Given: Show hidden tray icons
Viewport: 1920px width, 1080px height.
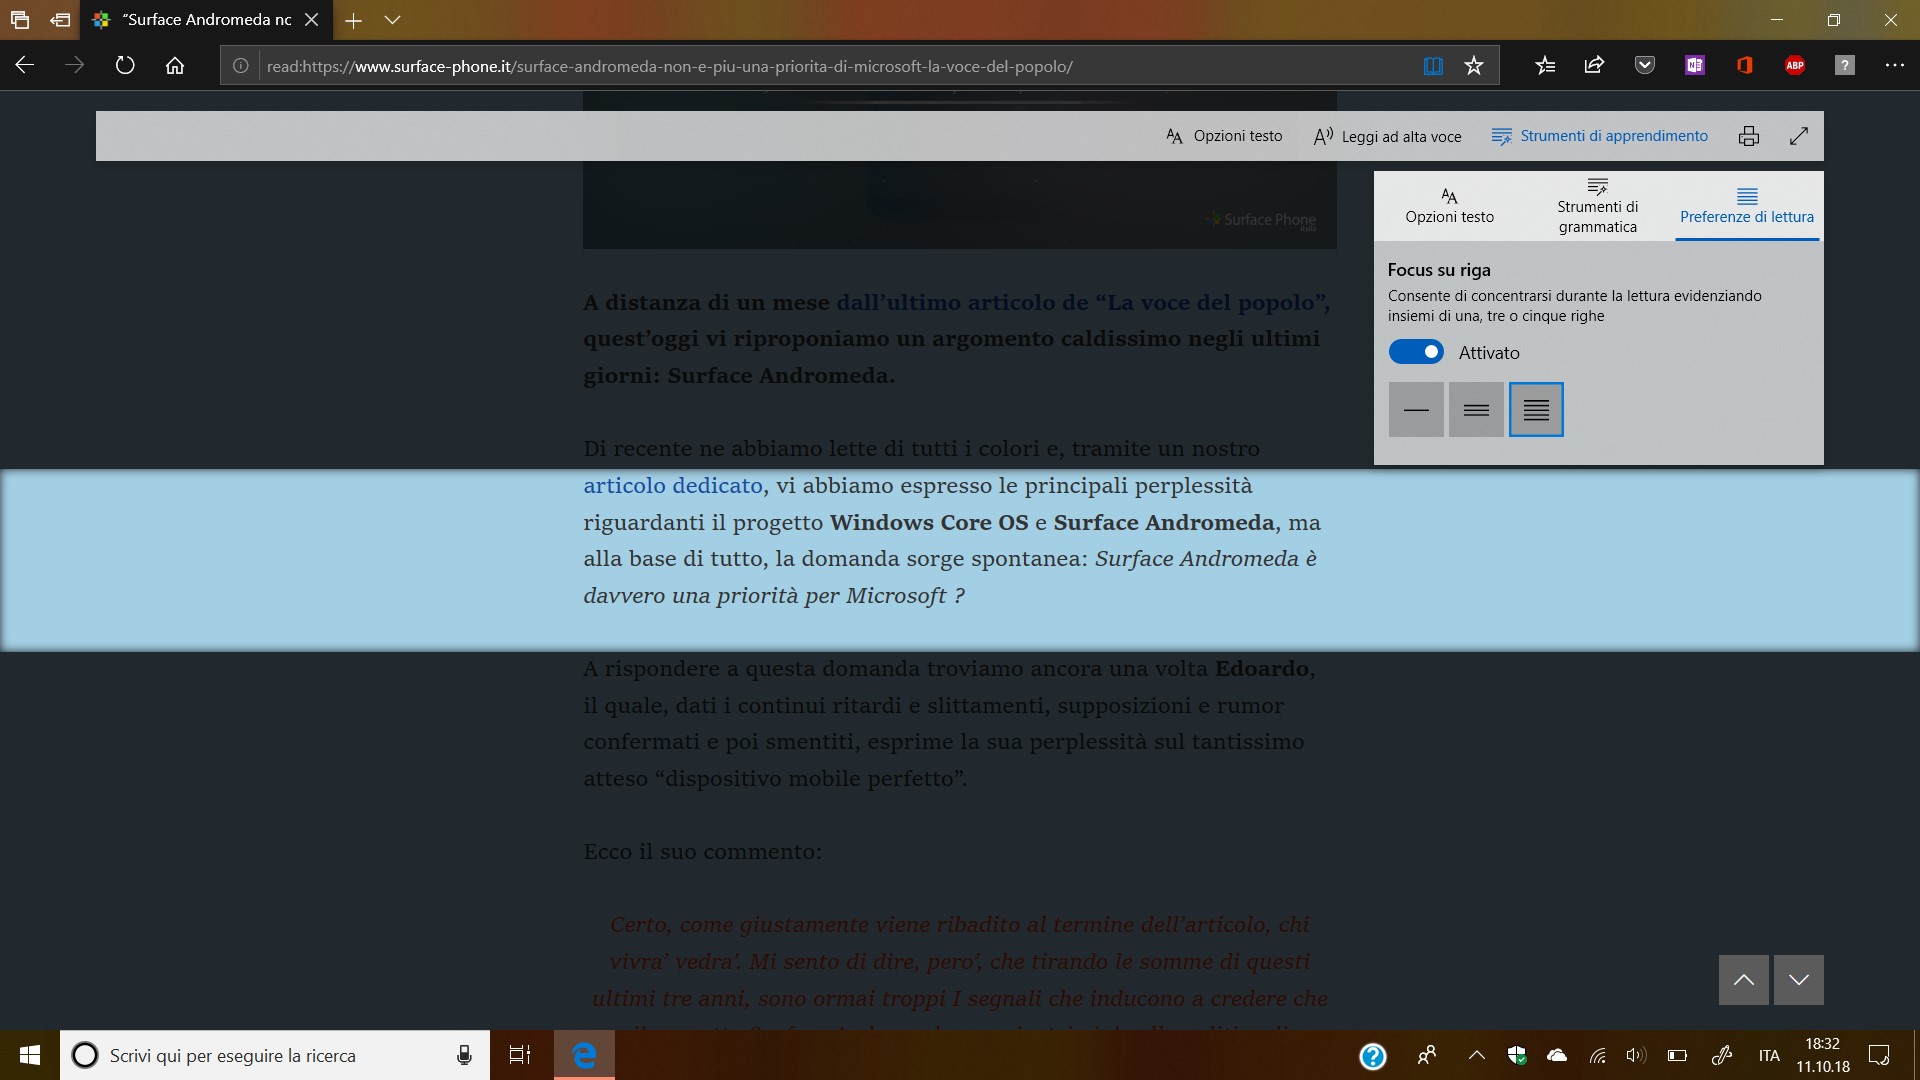Looking at the screenshot, I should (x=1476, y=1055).
